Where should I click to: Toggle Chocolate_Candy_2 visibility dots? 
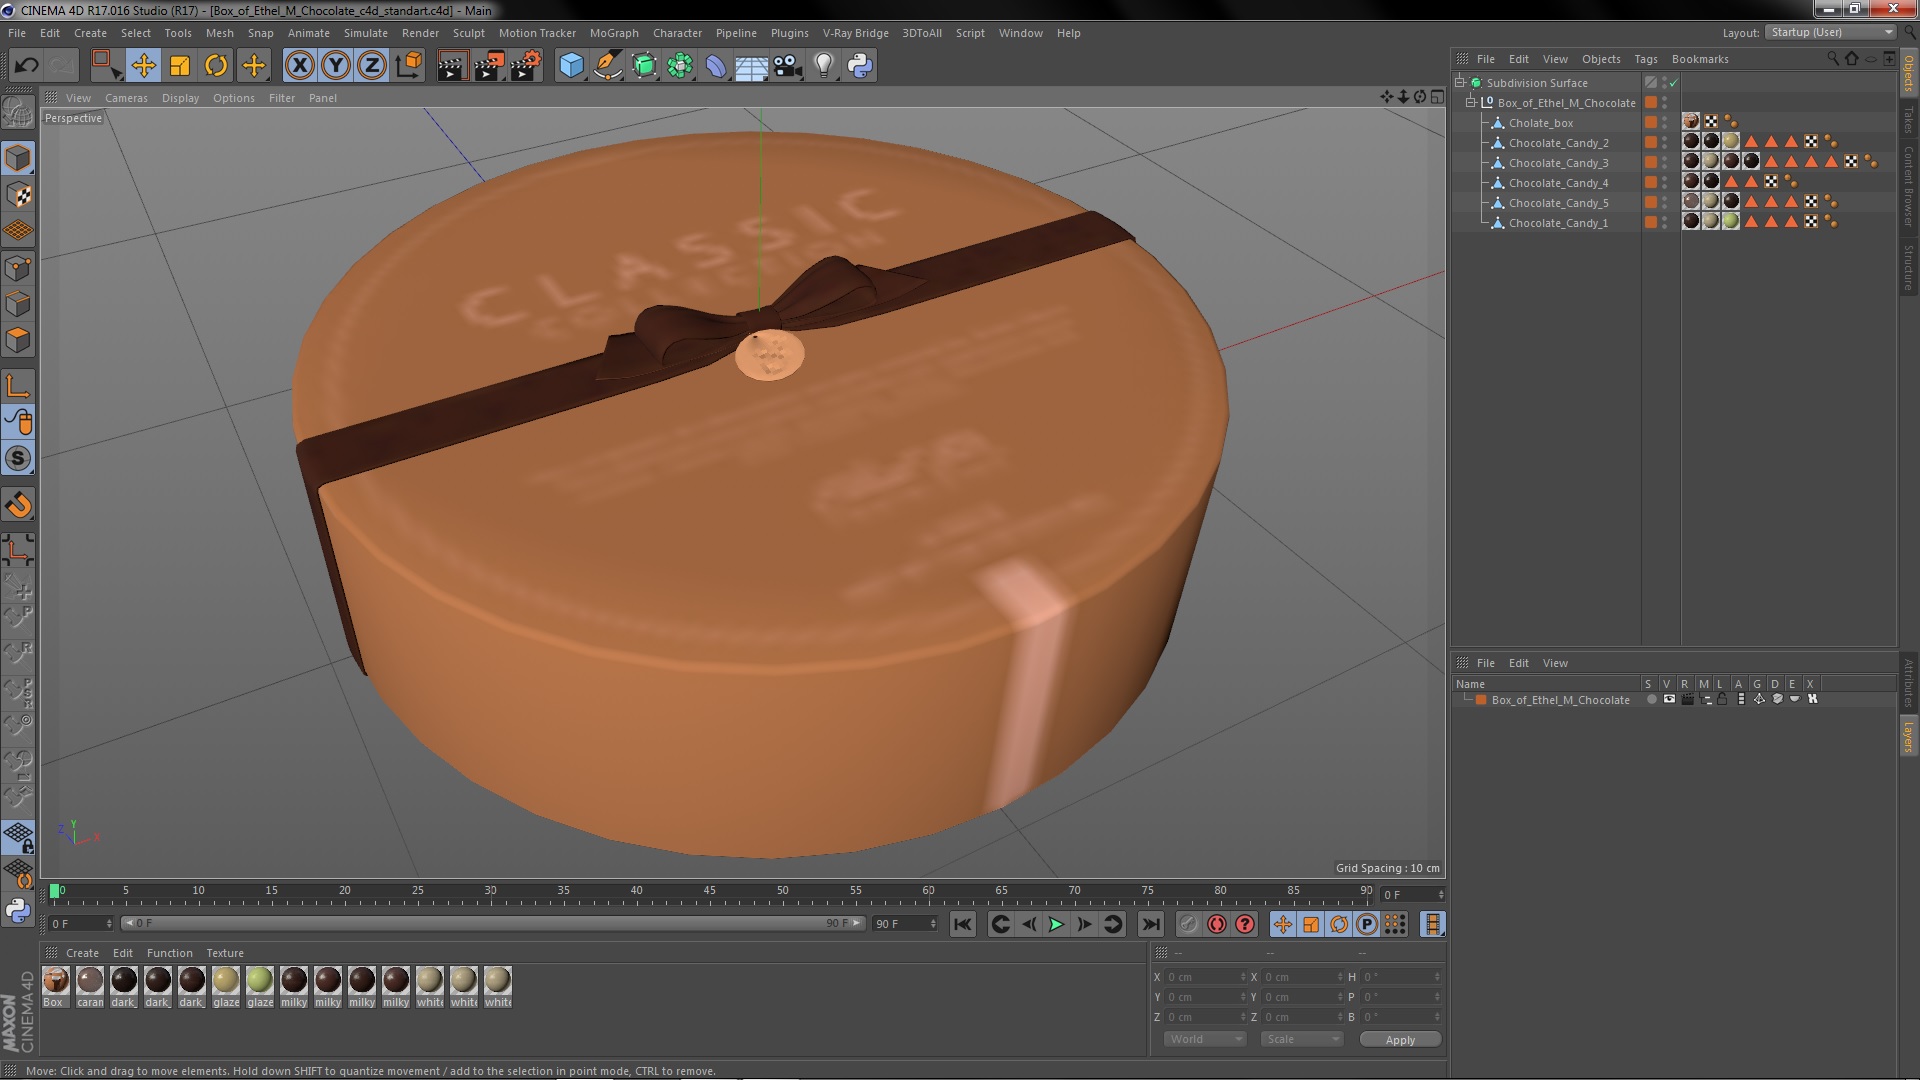click(x=1664, y=142)
